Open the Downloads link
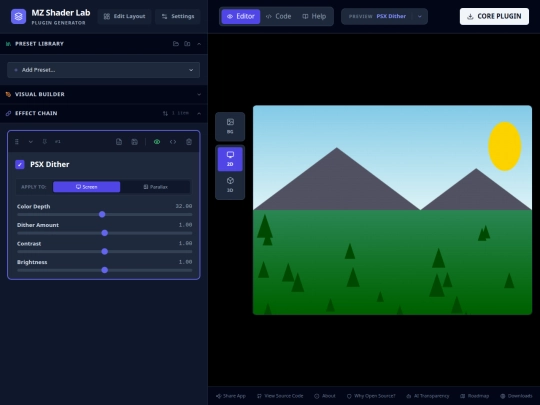 tap(516, 396)
